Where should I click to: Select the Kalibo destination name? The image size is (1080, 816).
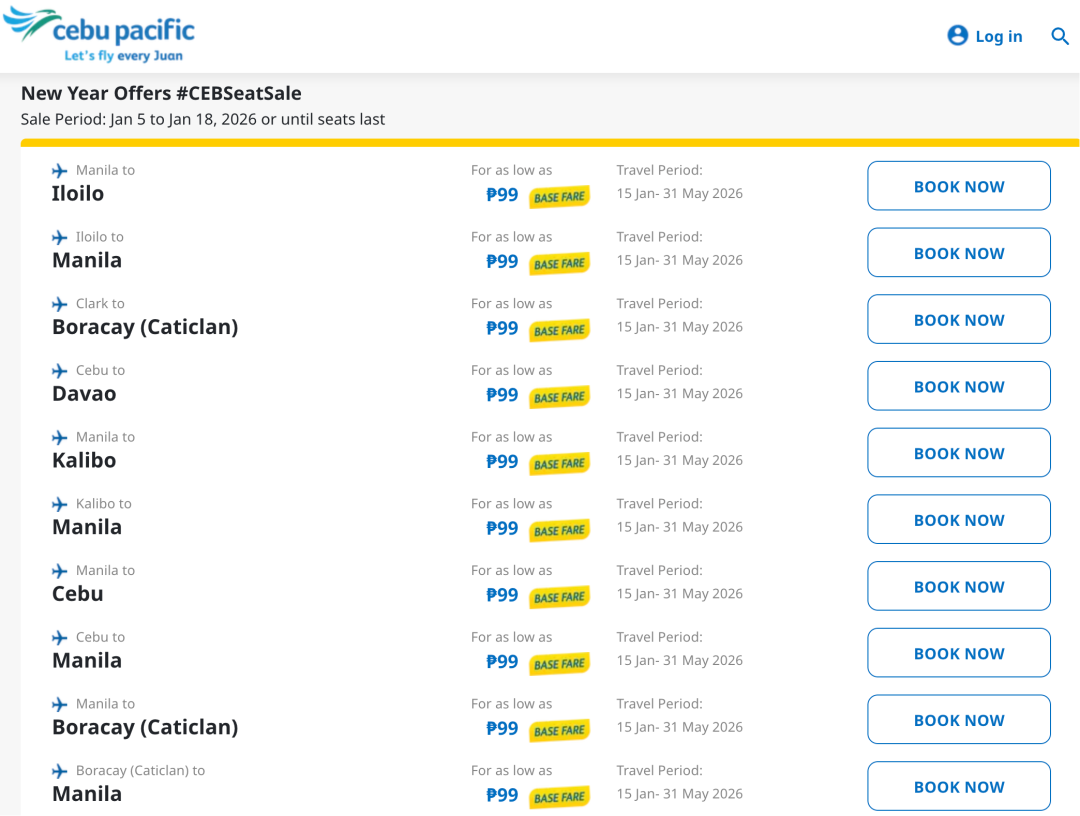(84, 461)
